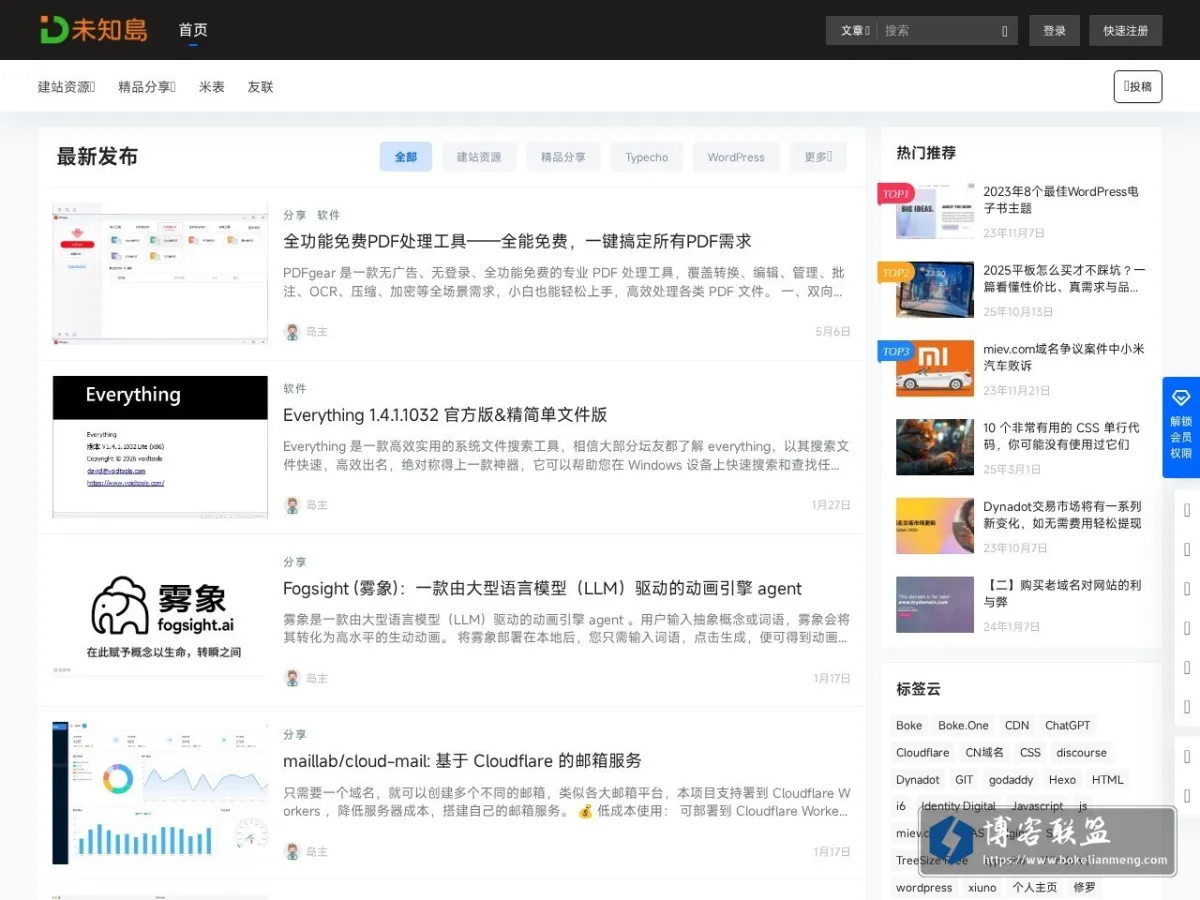Click the 5月6日 date on the PDF article

pyautogui.click(x=833, y=332)
